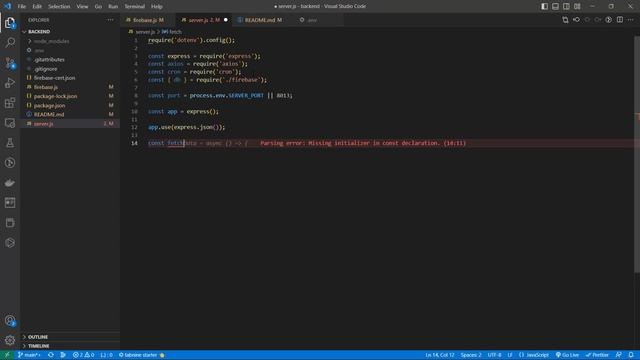
Task: Open the Terminal menu
Action: click(x=135, y=7)
